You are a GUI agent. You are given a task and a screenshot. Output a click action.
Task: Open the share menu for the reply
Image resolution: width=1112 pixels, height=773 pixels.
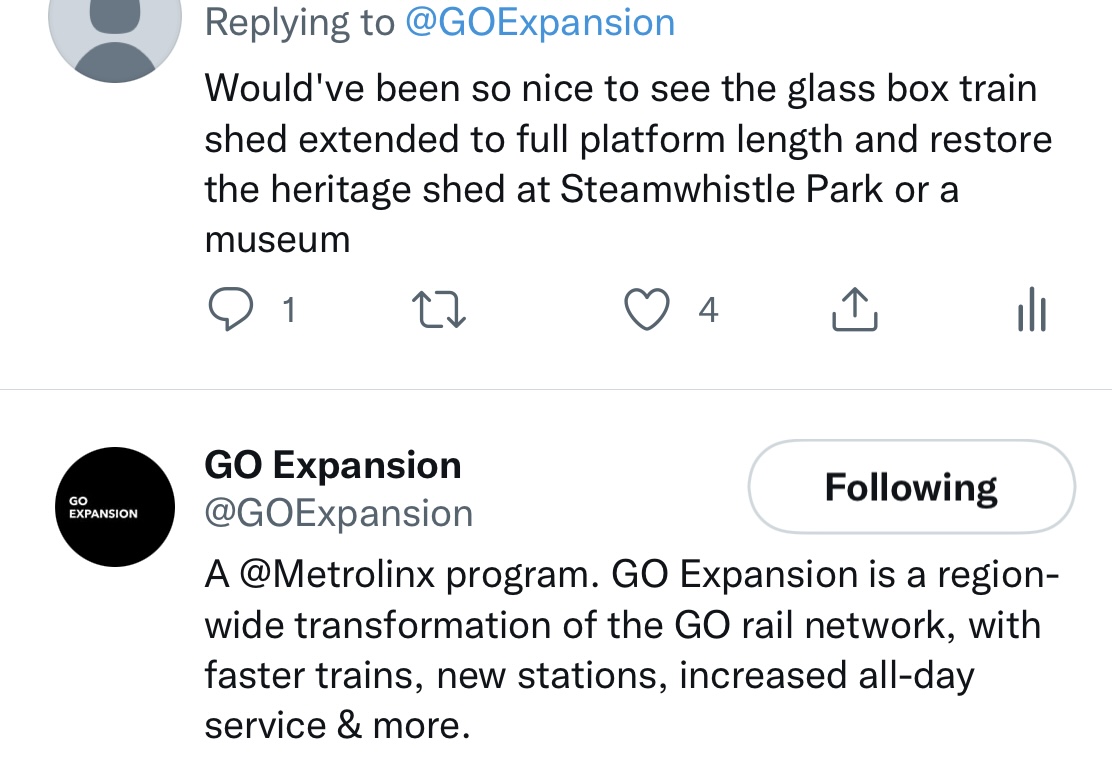click(x=855, y=310)
